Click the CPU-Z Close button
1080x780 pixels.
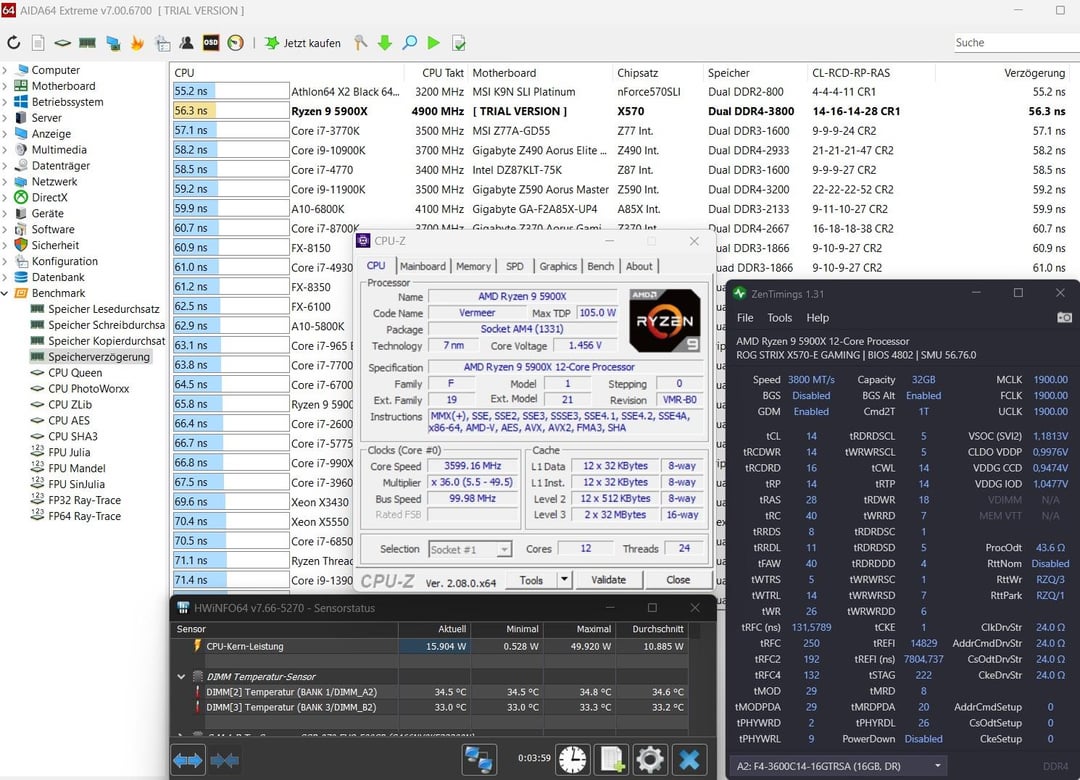coord(678,579)
